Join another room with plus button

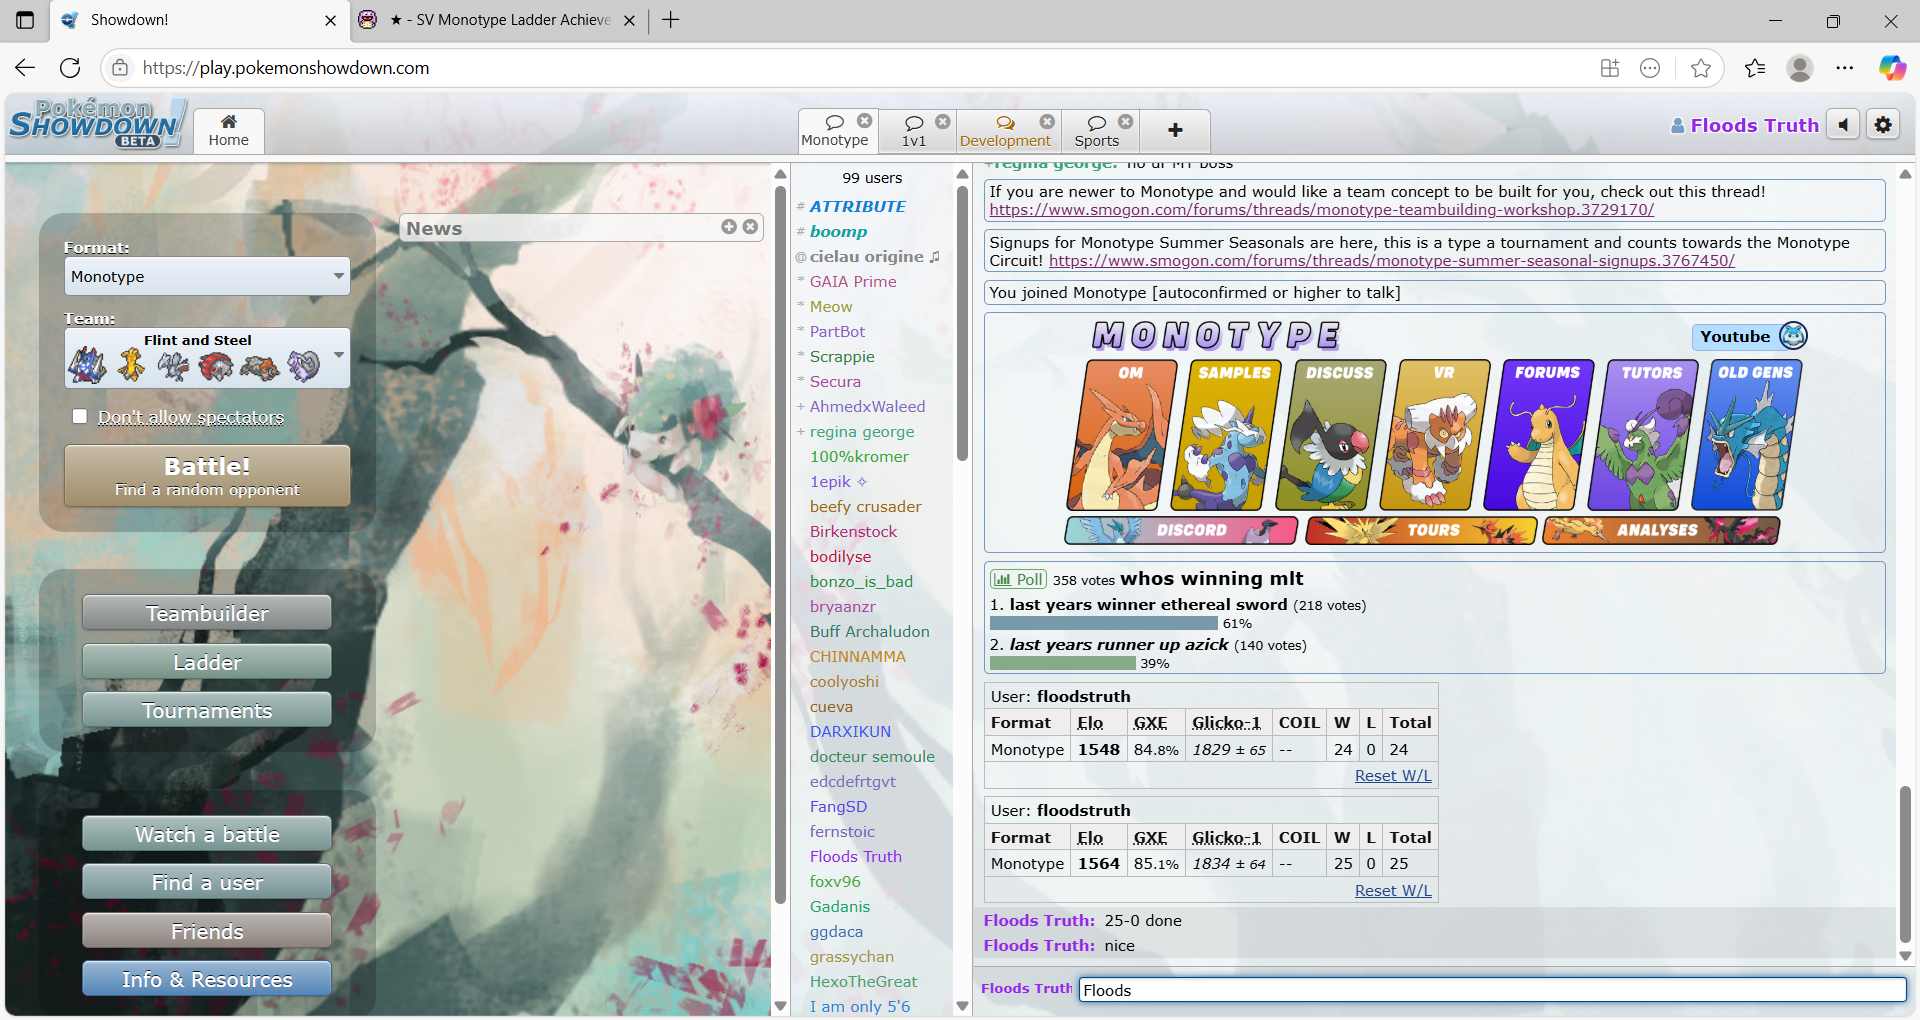coord(1176,130)
